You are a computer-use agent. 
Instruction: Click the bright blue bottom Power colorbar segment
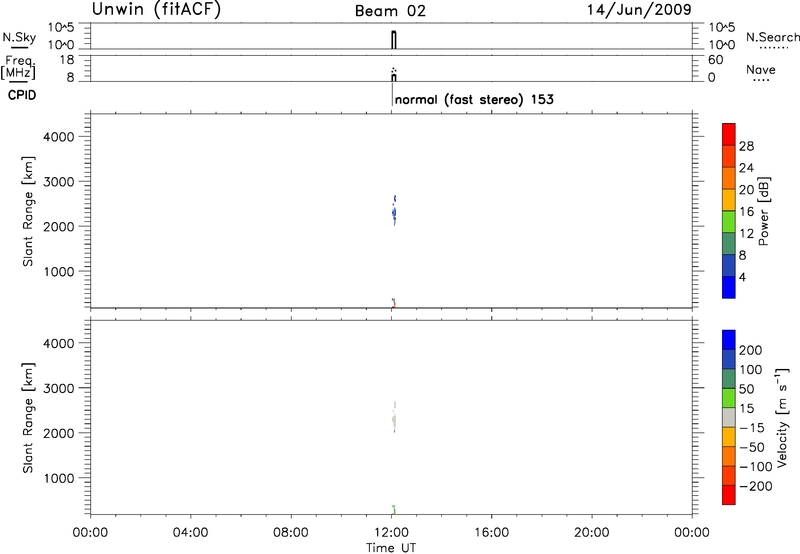[x=729, y=287]
